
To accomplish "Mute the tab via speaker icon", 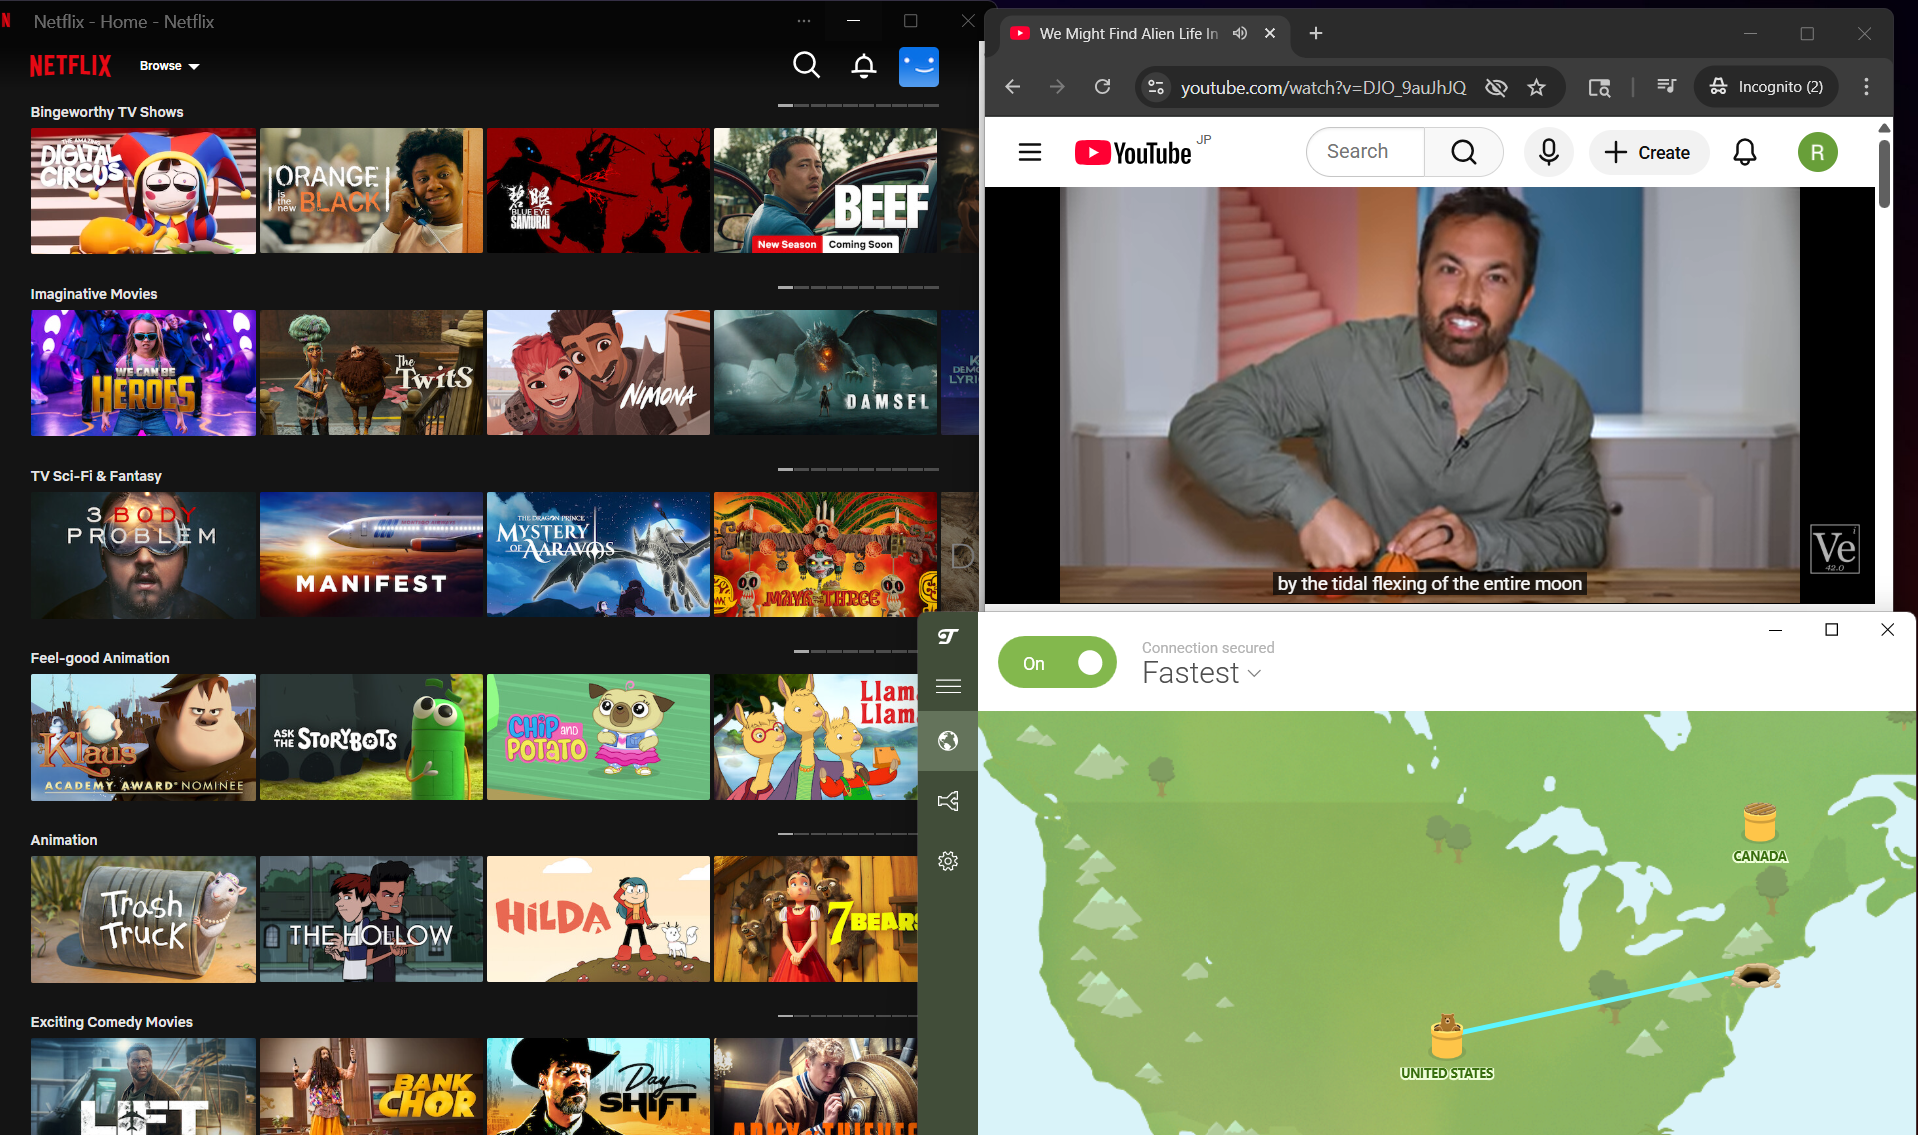I will click(1240, 33).
